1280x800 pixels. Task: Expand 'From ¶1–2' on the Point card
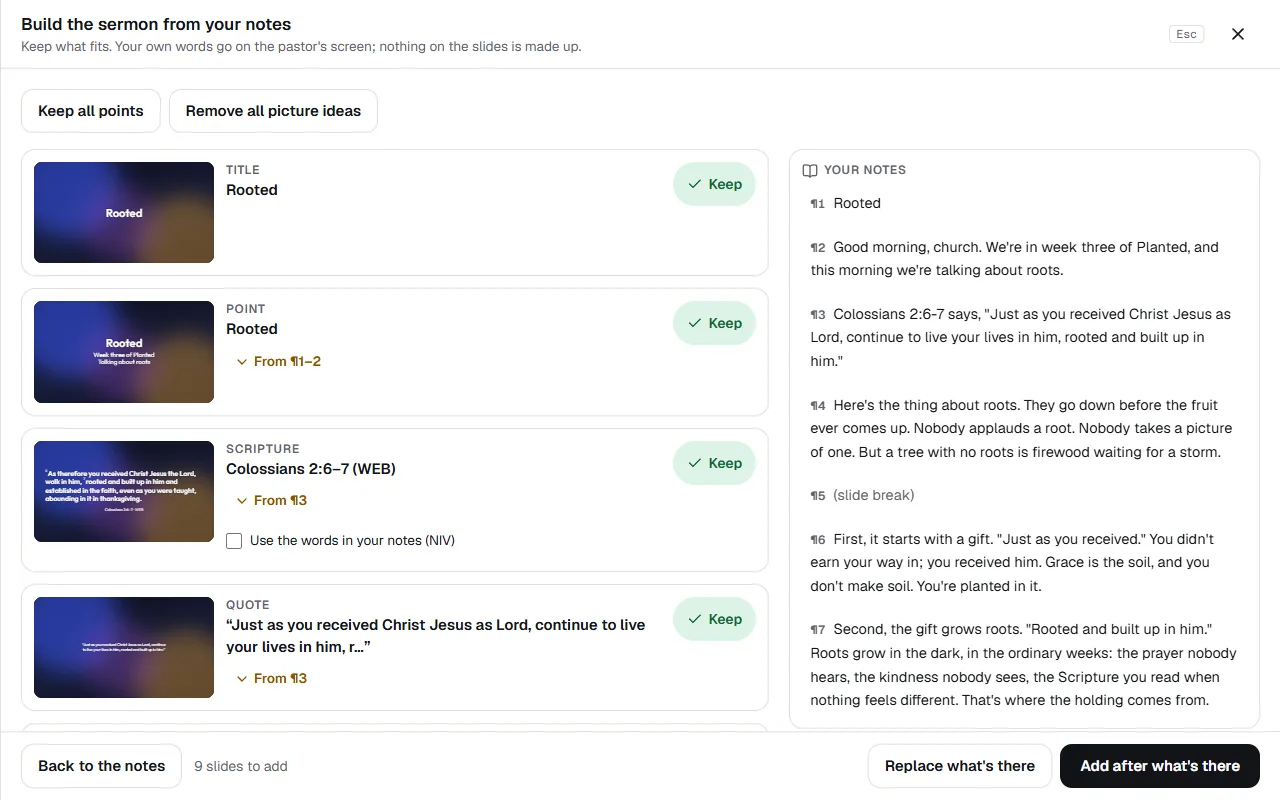coord(278,362)
